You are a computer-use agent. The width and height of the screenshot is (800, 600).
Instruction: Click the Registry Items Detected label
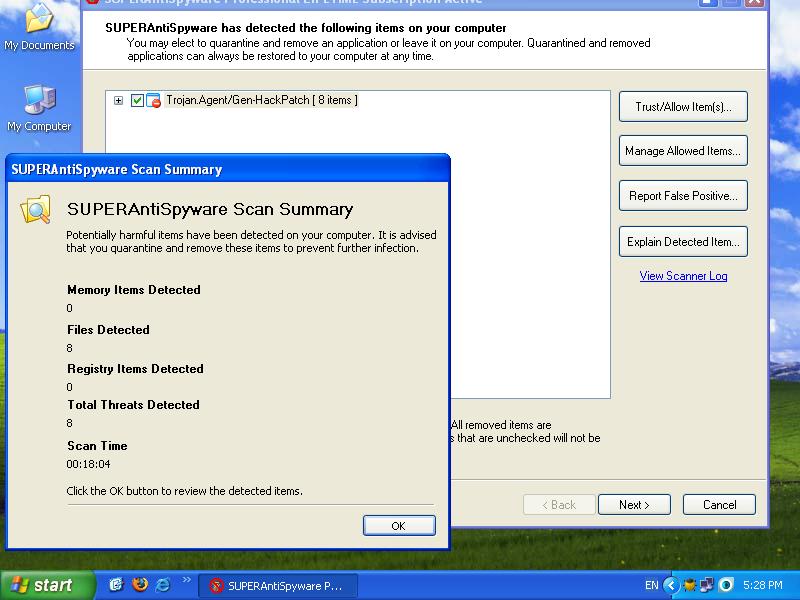coord(135,369)
